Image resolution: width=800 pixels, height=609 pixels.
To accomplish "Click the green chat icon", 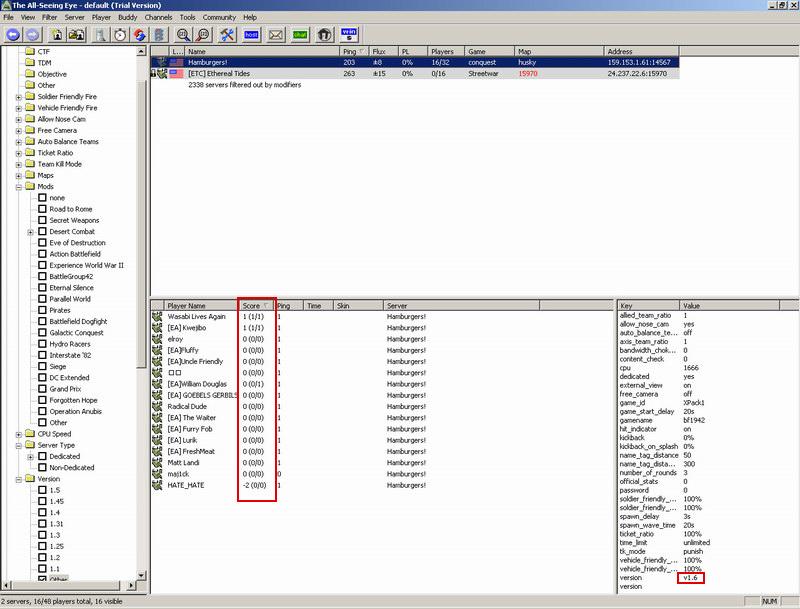I will 300,34.
